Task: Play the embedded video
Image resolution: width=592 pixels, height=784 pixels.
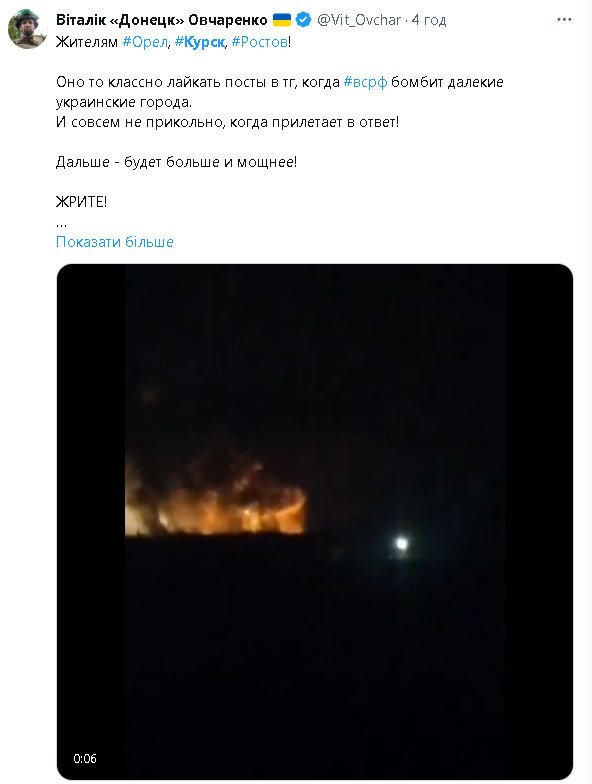Action: [x=315, y=522]
